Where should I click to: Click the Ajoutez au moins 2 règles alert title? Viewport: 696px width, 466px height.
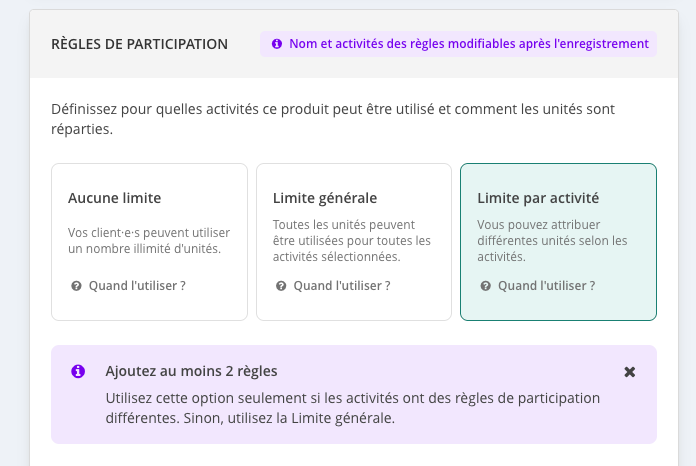(191, 371)
